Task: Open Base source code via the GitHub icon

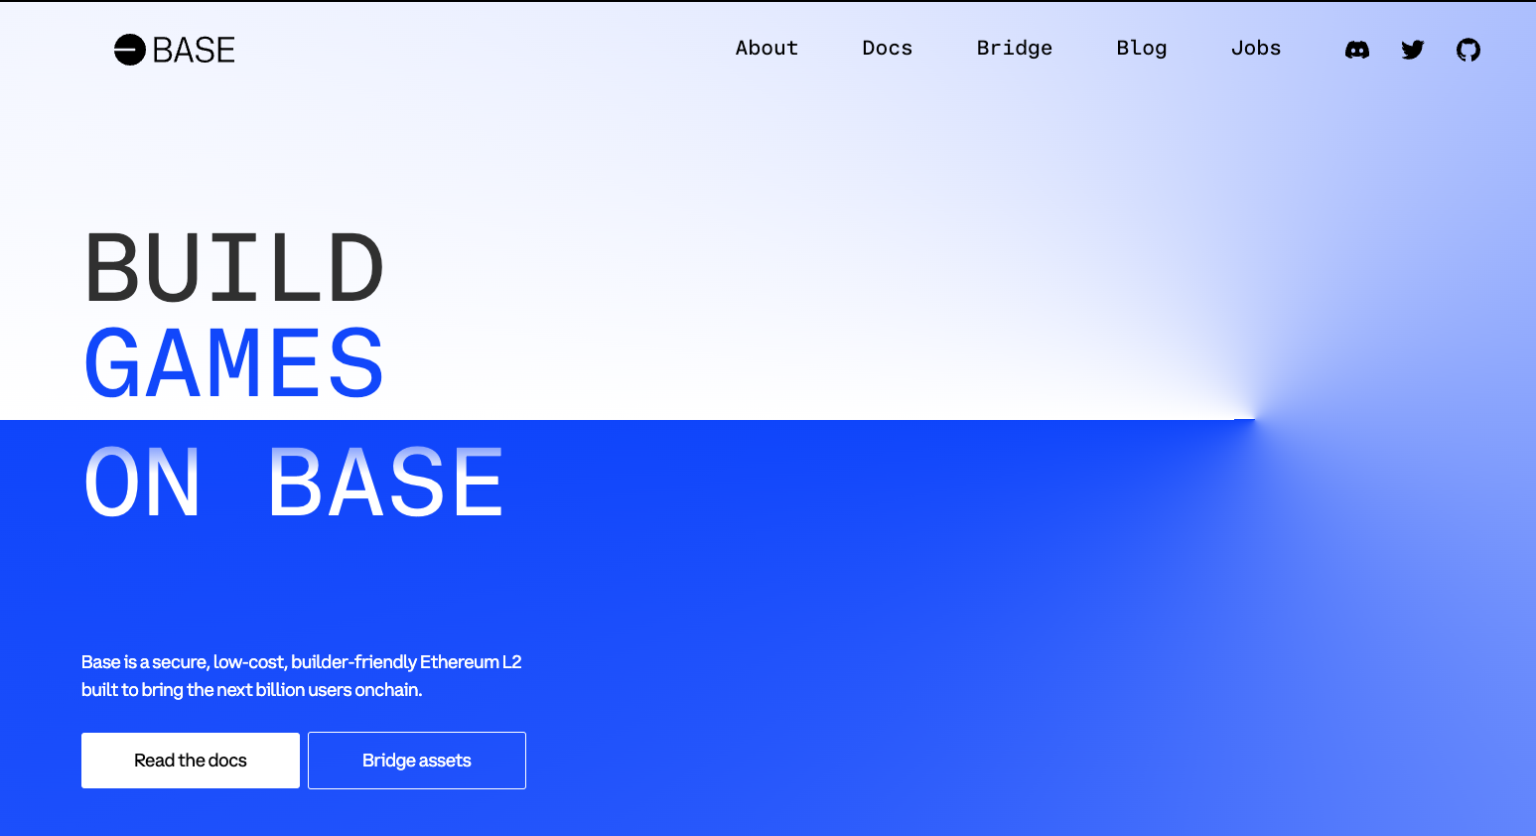Action: (x=1468, y=49)
